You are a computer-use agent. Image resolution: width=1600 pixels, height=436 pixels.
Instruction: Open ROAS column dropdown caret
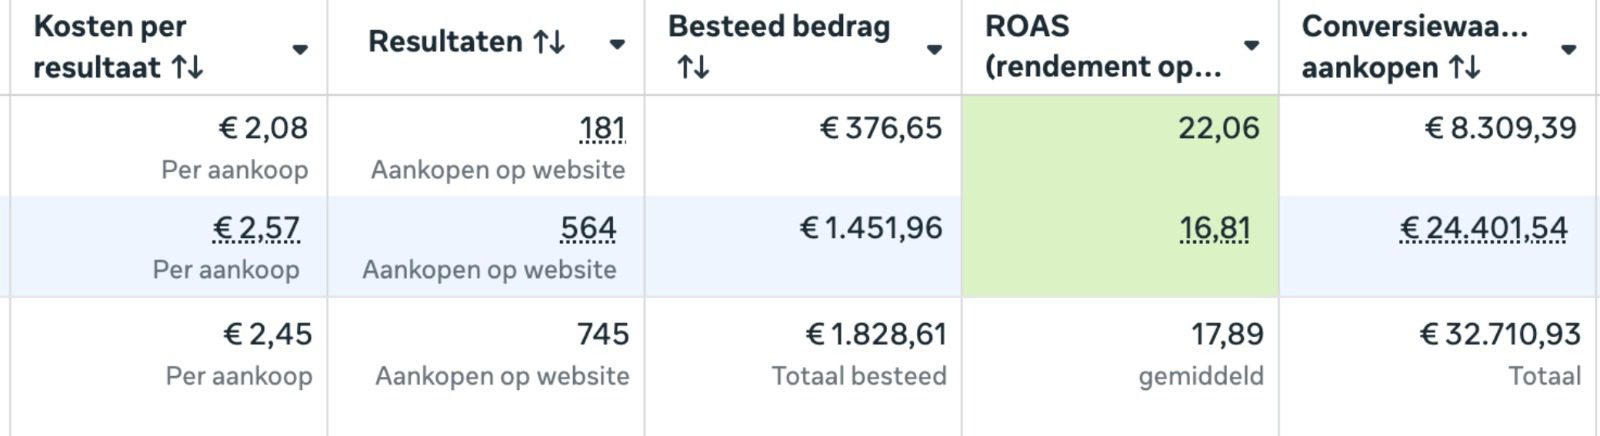coord(1251,46)
